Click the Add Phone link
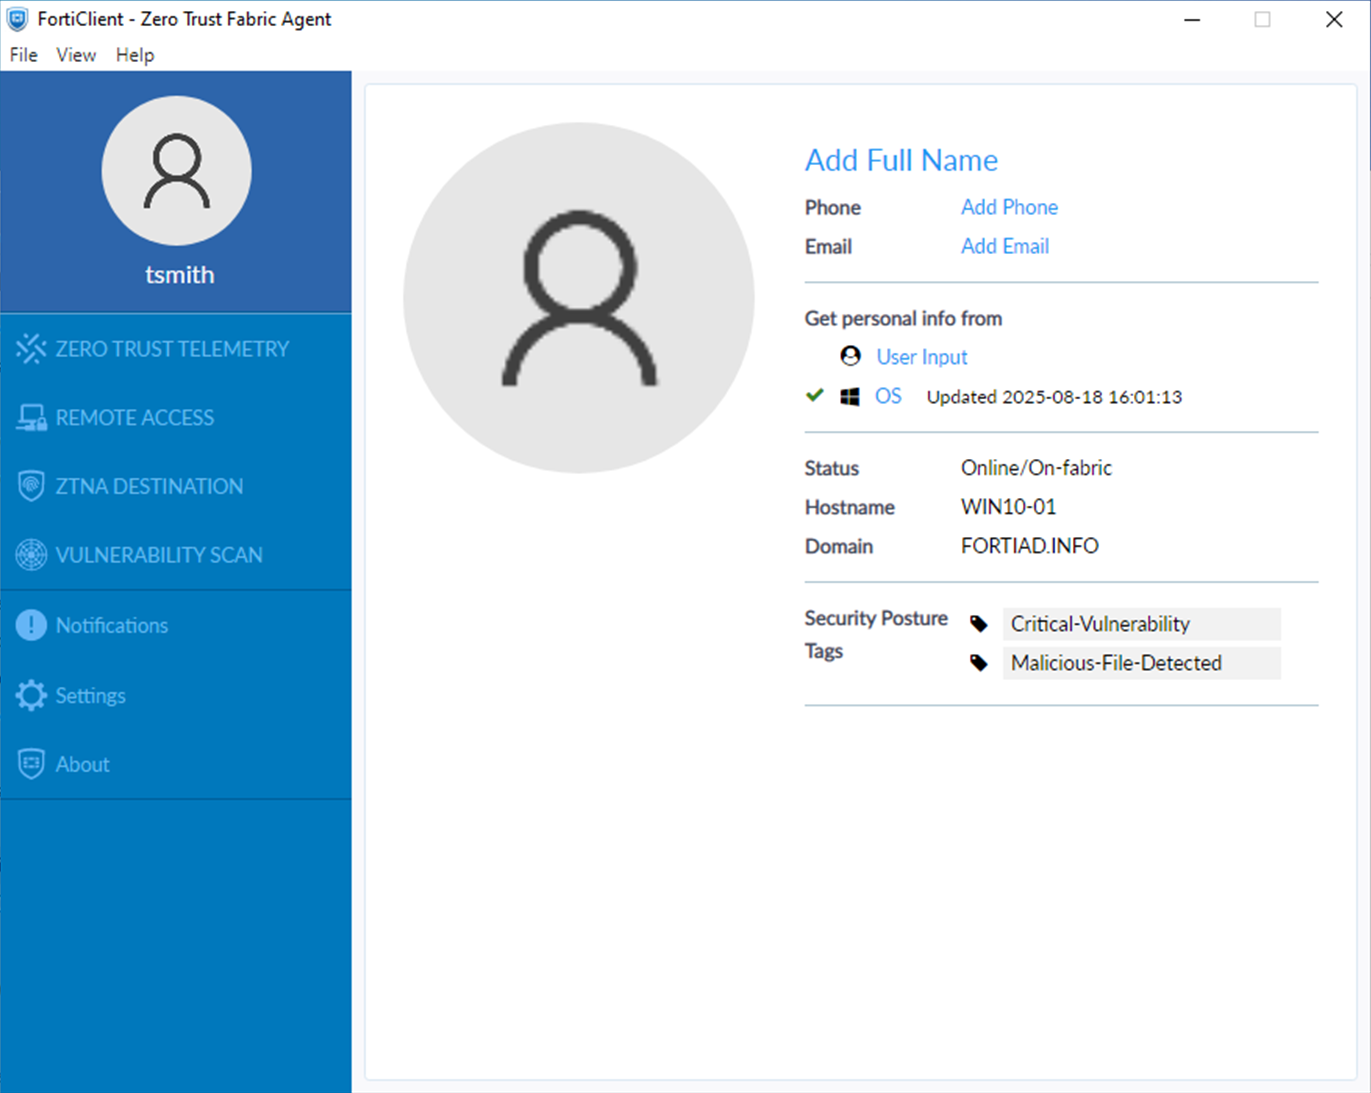This screenshot has width=1371, height=1093. 1009,207
